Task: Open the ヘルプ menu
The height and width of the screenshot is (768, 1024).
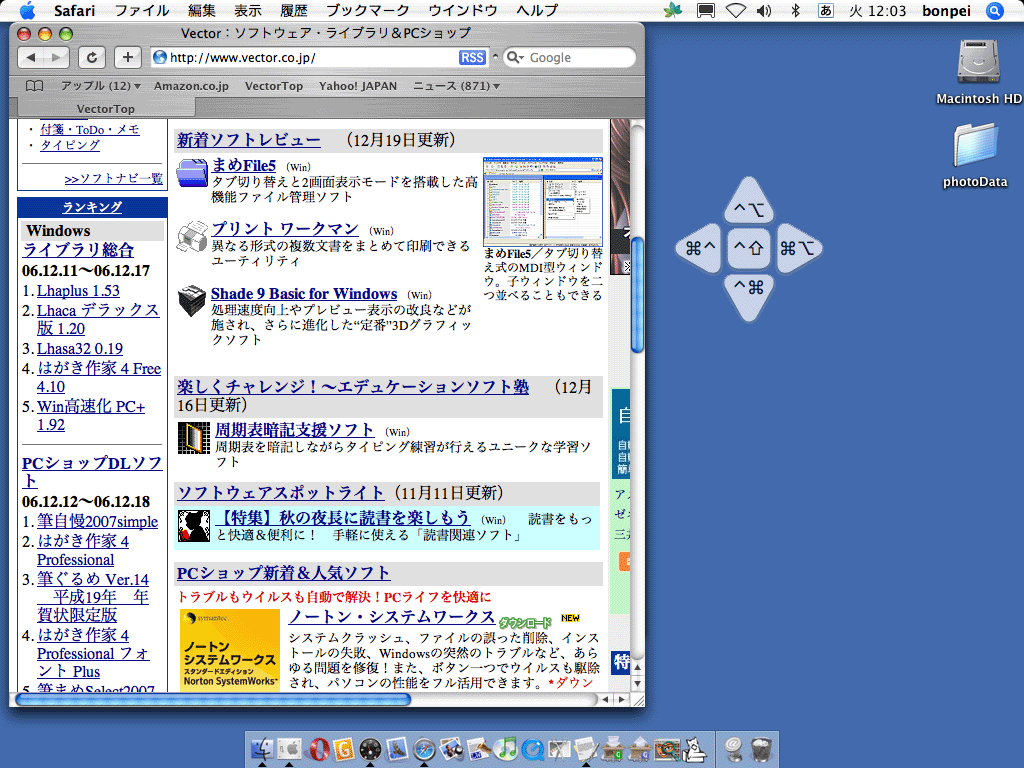Action: pyautogui.click(x=537, y=10)
